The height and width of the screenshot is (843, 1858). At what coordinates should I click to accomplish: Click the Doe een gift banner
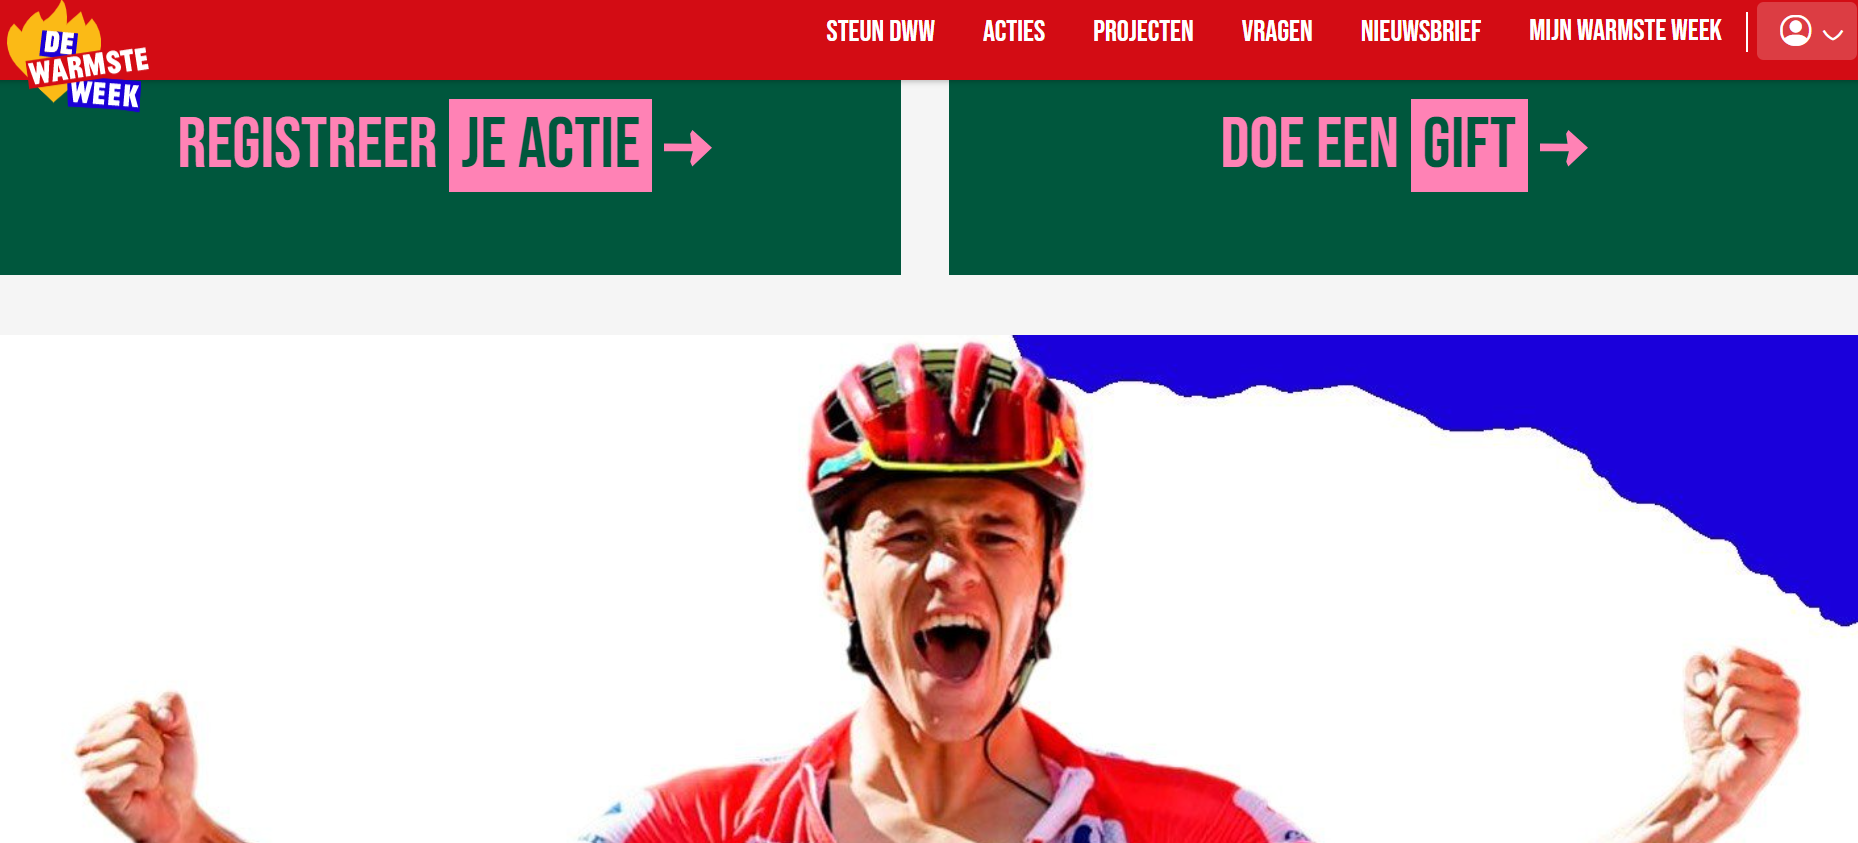(x=1403, y=177)
